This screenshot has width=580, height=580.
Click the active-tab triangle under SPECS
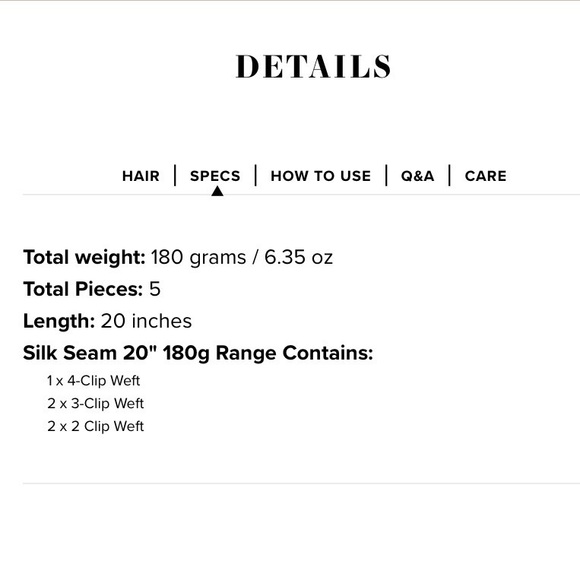pyautogui.click(x=217, y=190)
